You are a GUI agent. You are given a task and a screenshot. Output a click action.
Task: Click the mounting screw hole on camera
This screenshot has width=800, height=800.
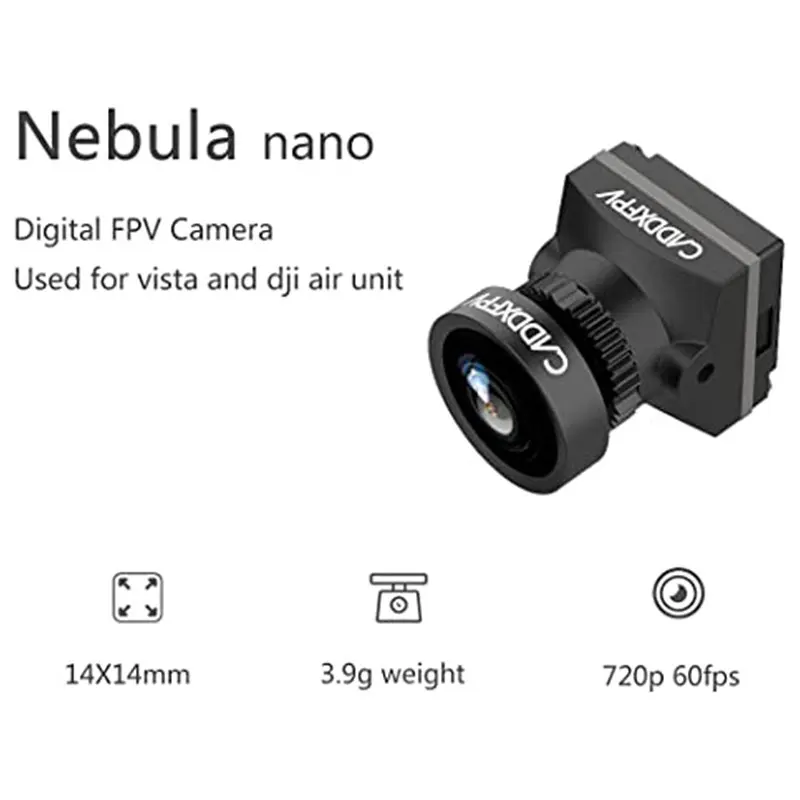706,373
